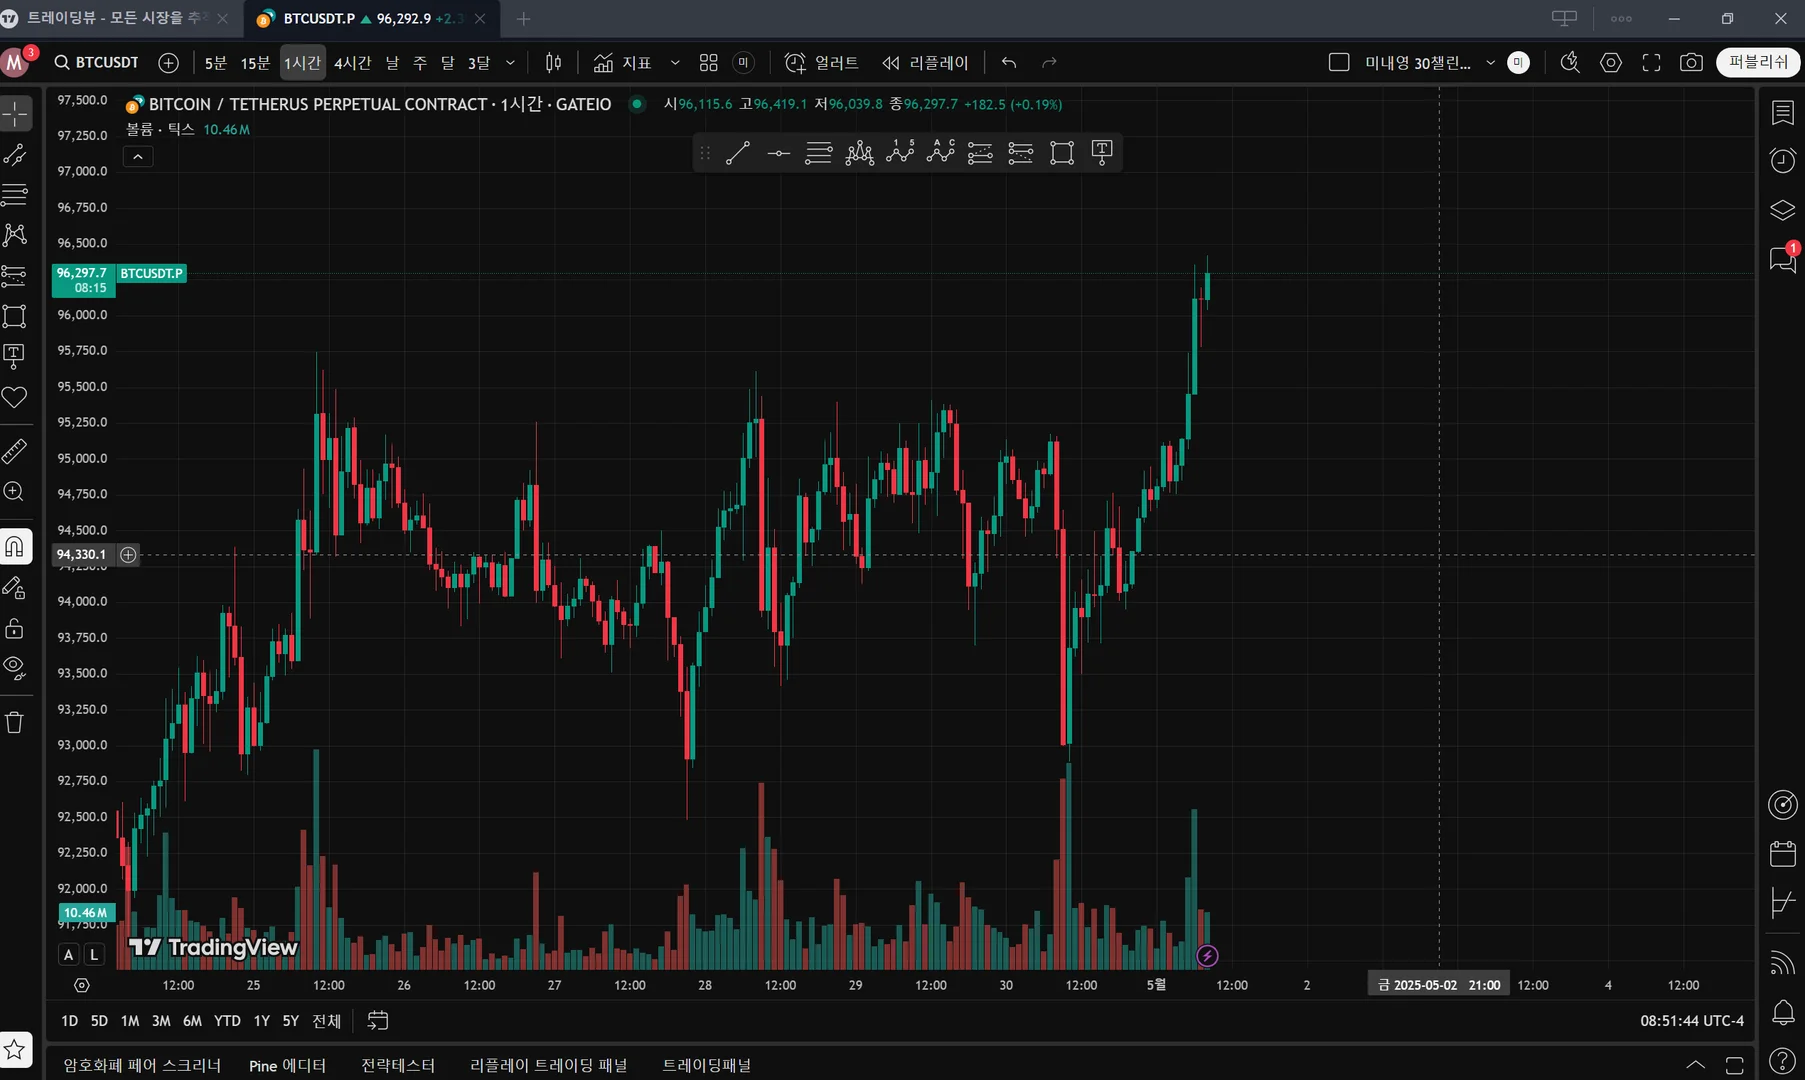The width and height of the screenshot is (1805, 1080).
Task: Open quick search from the top toolbar
Action: (x=1570, y=63)
